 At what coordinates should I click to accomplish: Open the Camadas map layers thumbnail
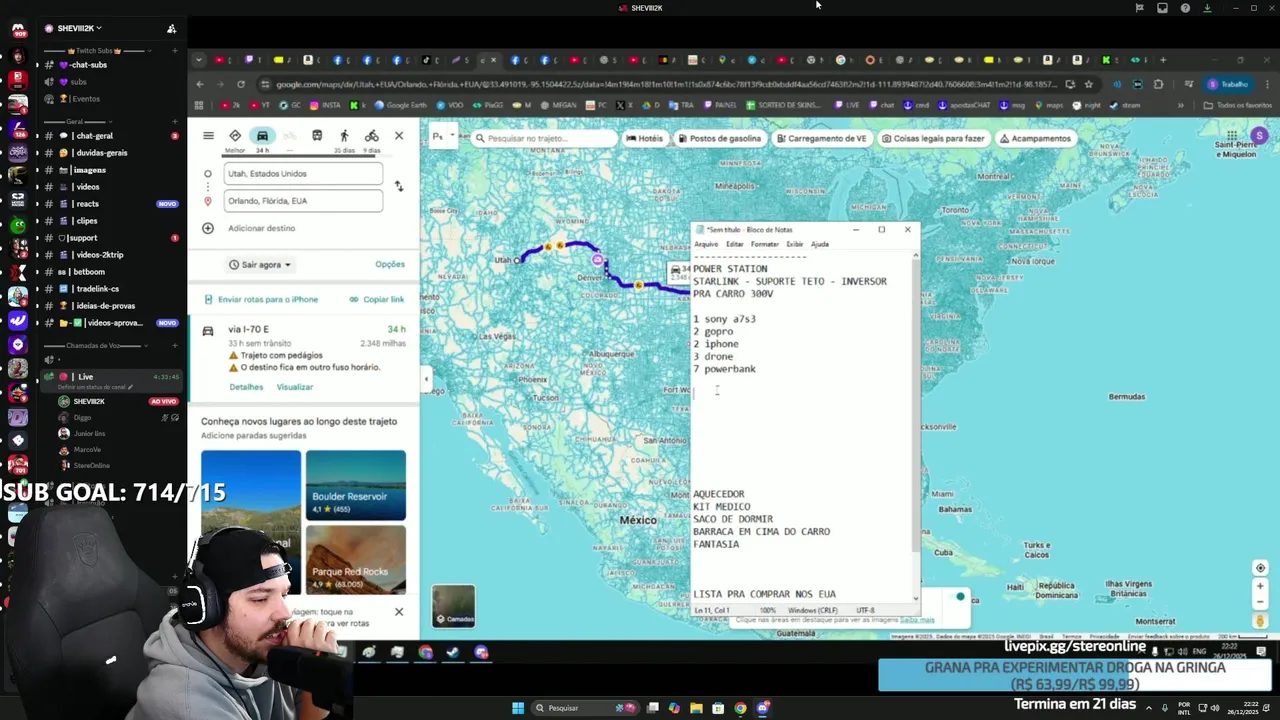453,606
